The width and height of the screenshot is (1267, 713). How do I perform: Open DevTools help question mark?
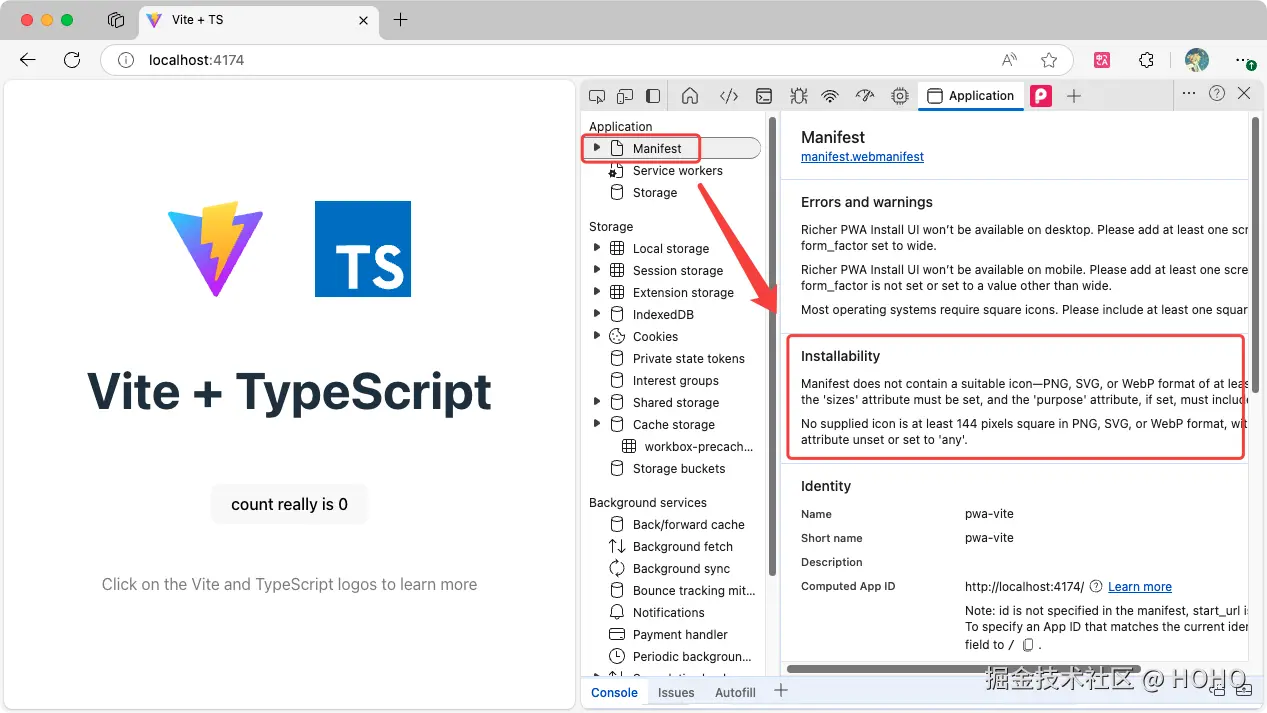pos(1217,93)
